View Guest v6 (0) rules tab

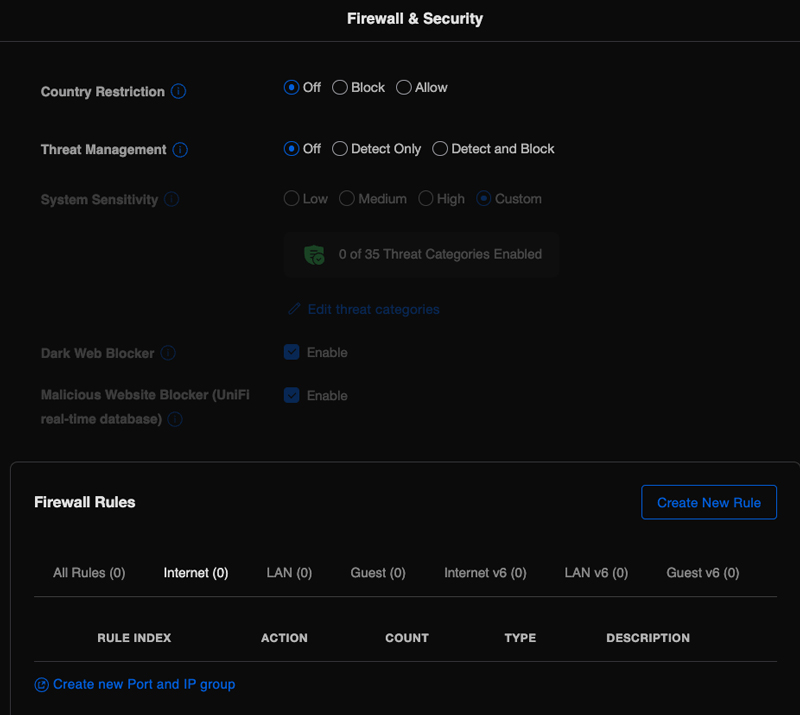[x=703, y=573]
